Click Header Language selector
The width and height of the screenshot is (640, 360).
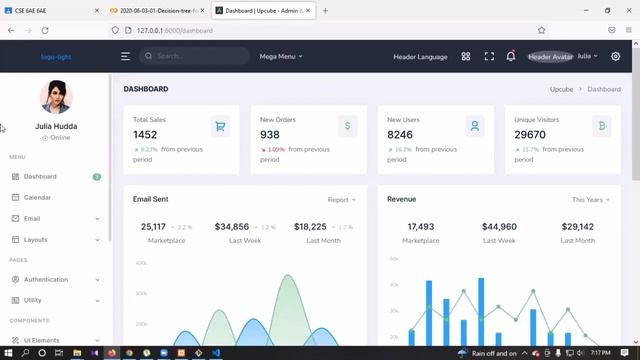(420, 57)
